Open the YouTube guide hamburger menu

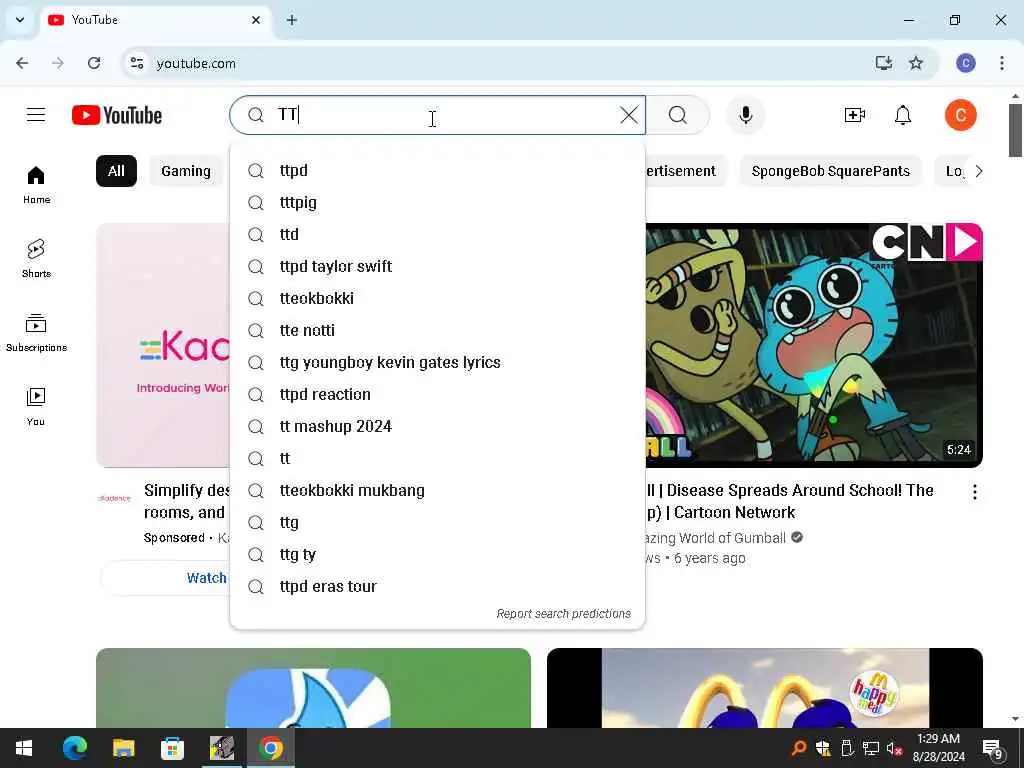[x=36, y=115]
